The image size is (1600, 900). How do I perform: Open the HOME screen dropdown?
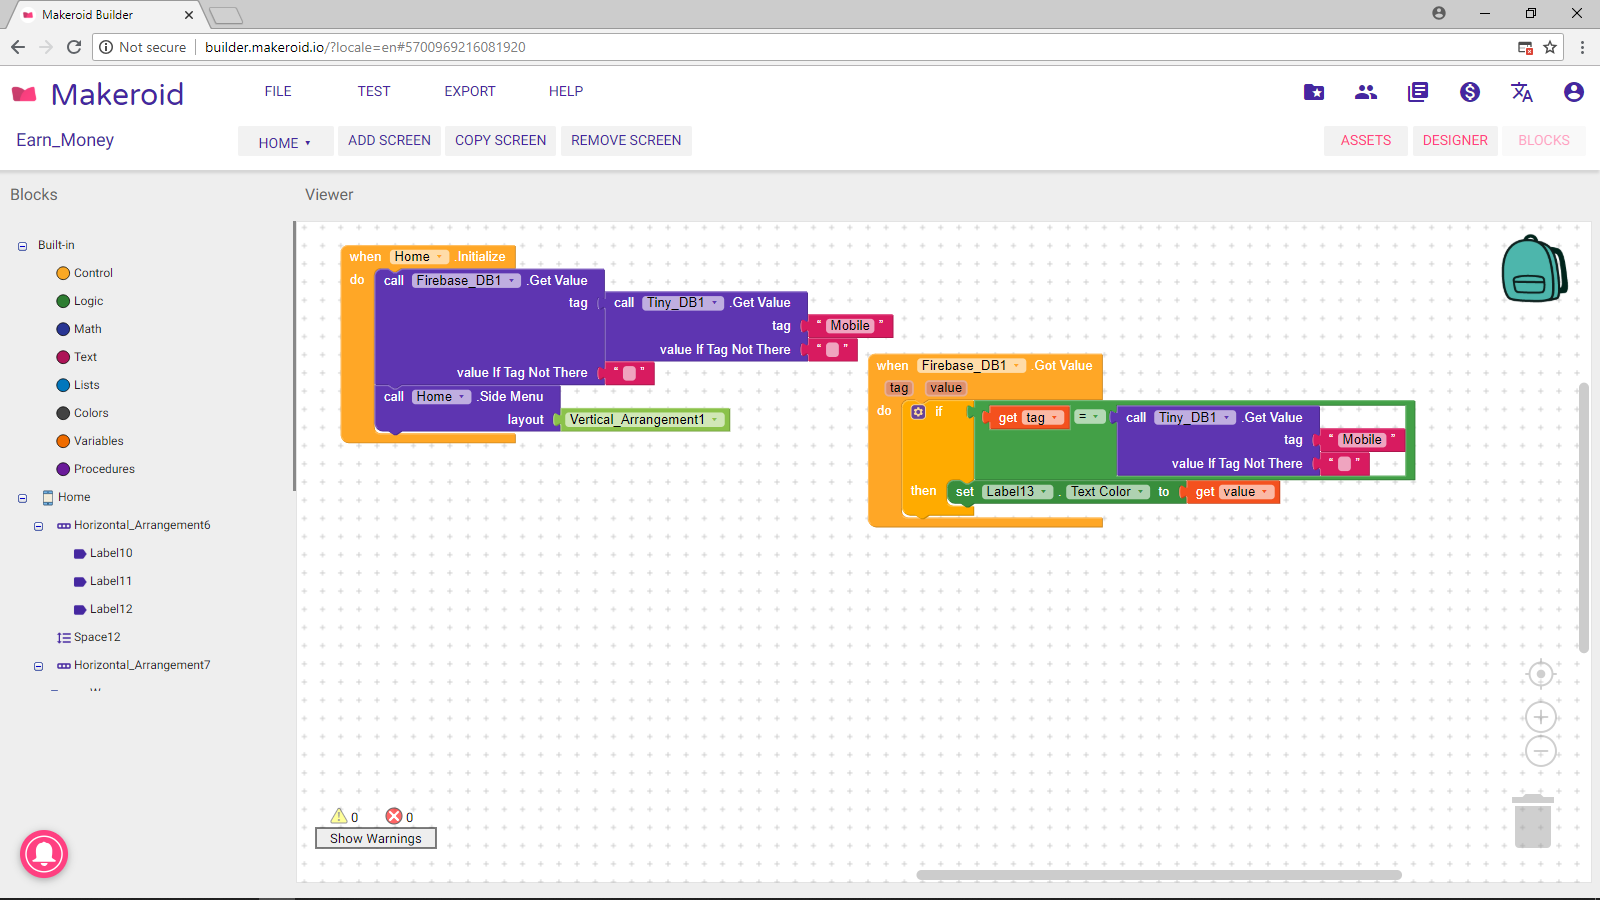click(x=284, y=142)
